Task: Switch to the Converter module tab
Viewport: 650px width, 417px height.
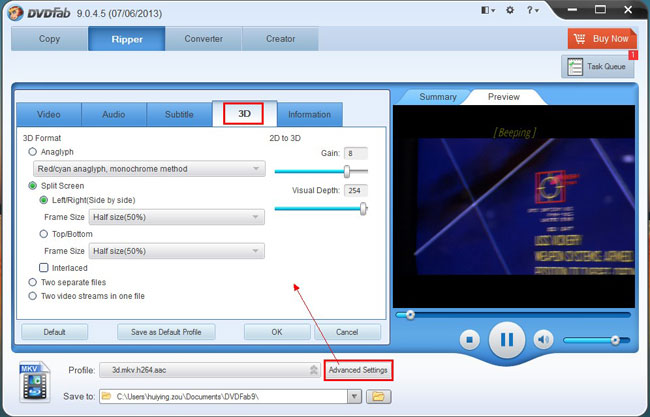Action: tap(204, 39)
